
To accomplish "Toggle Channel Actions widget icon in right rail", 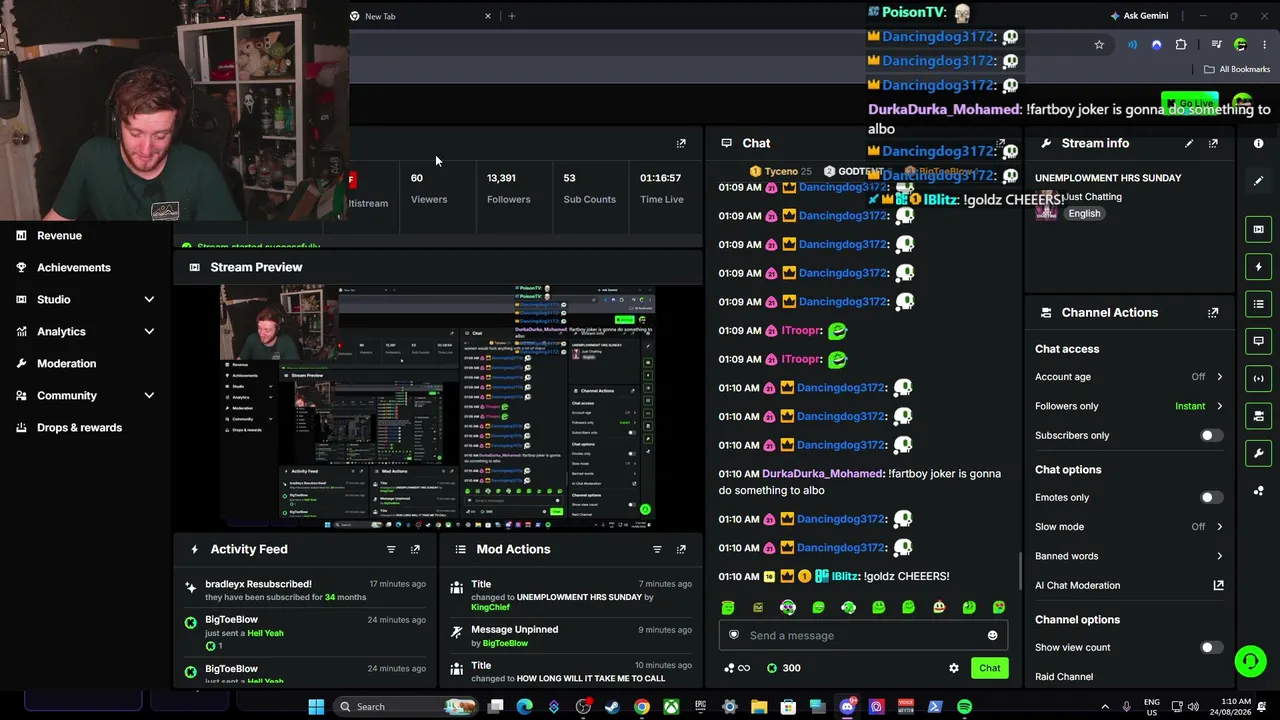I will pyautogui.click(x=1258, y=416).
